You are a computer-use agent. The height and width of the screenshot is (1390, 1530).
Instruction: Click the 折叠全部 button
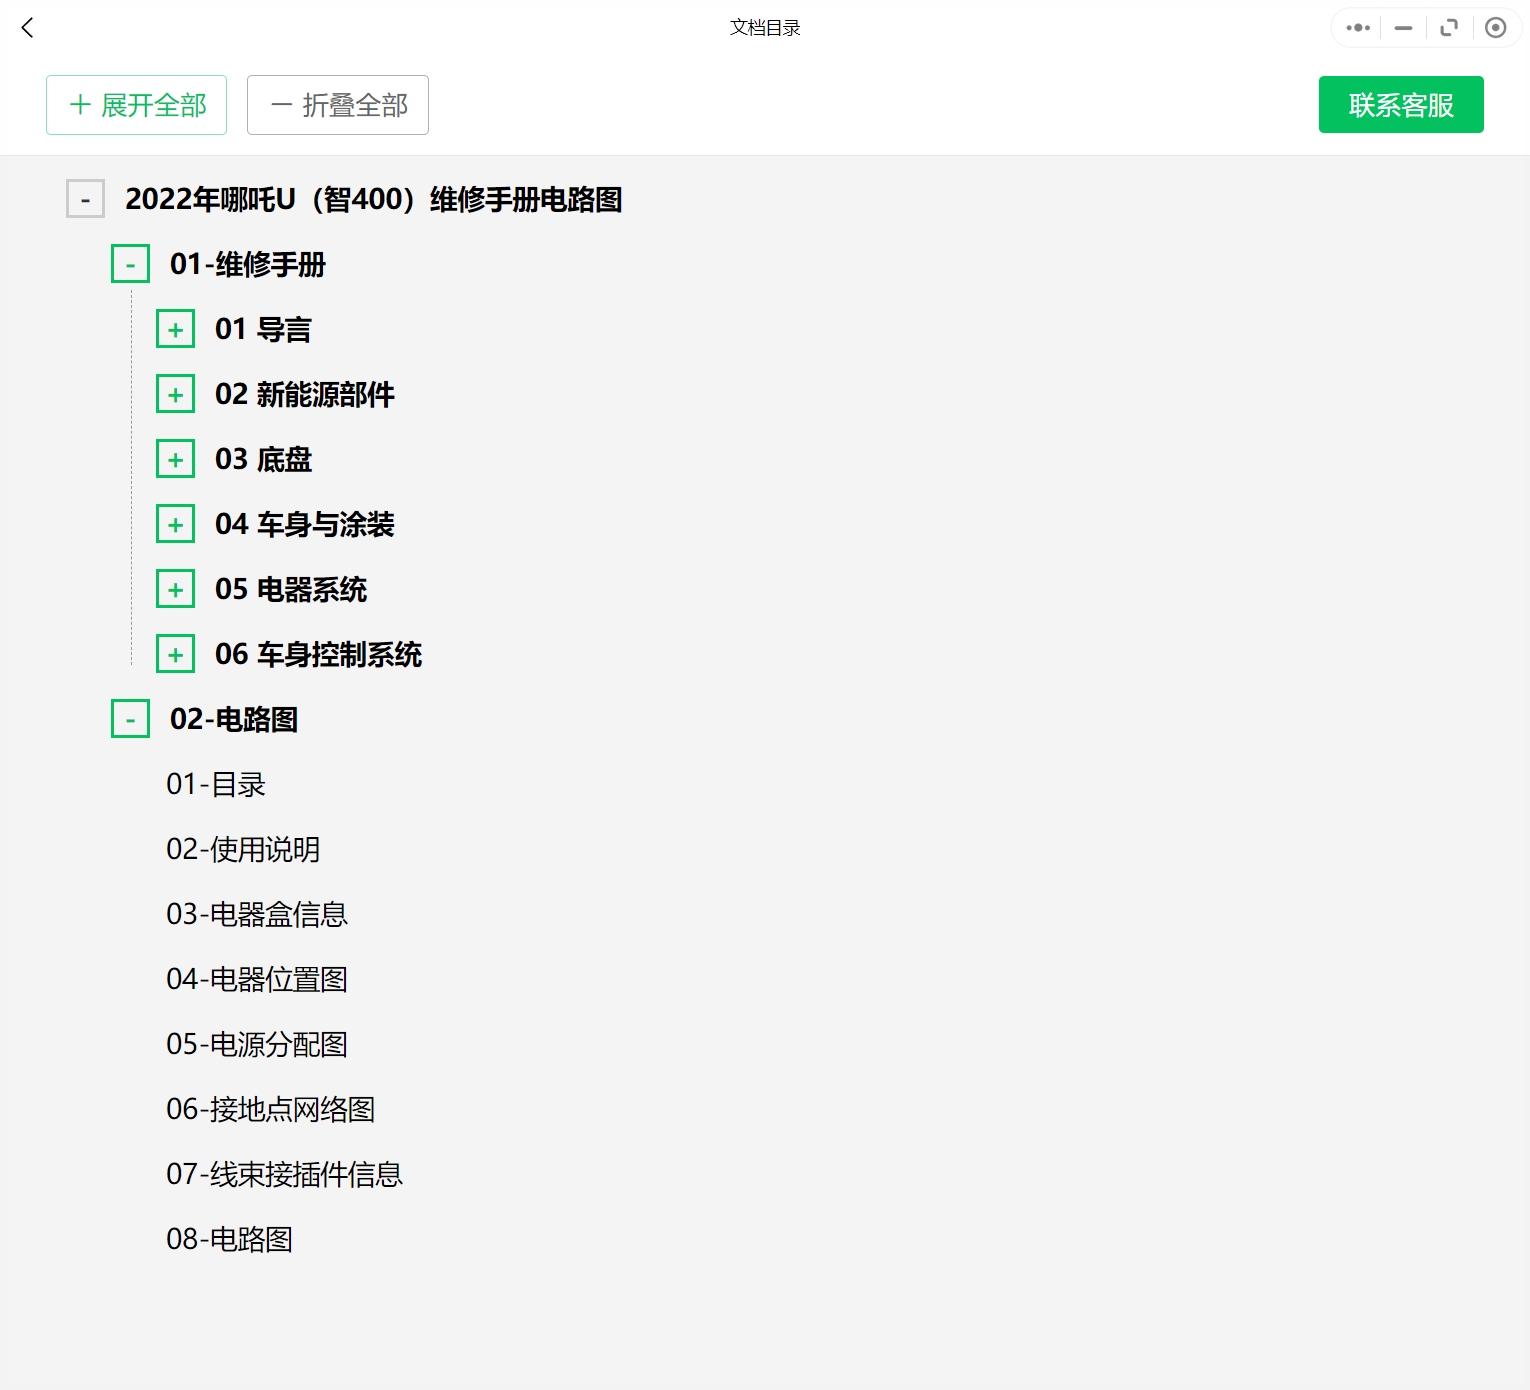click(x=337, y=104)
